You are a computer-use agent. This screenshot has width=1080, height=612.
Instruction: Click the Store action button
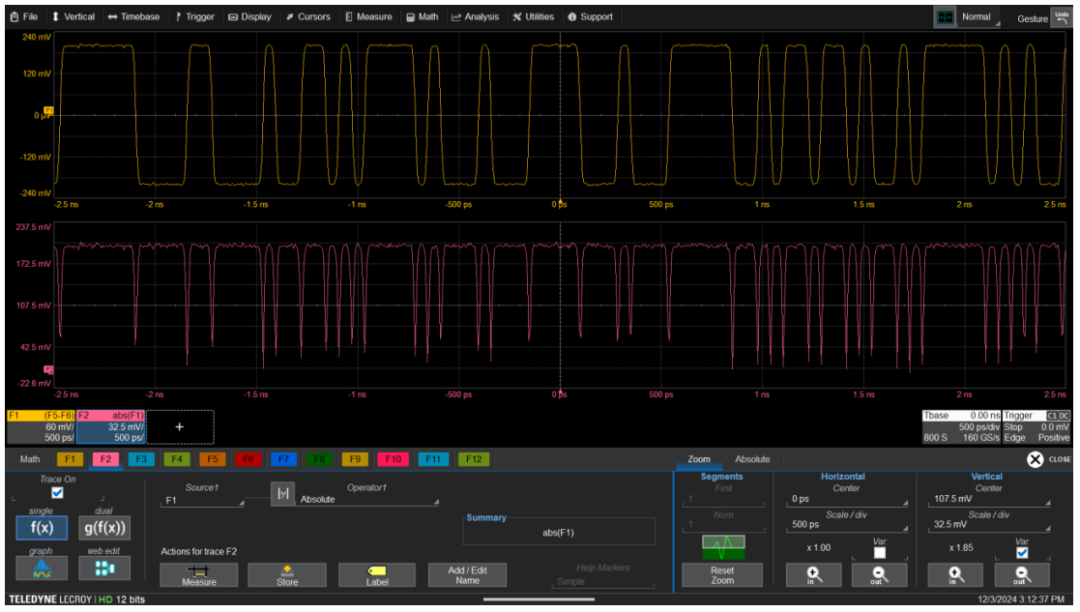287,575
